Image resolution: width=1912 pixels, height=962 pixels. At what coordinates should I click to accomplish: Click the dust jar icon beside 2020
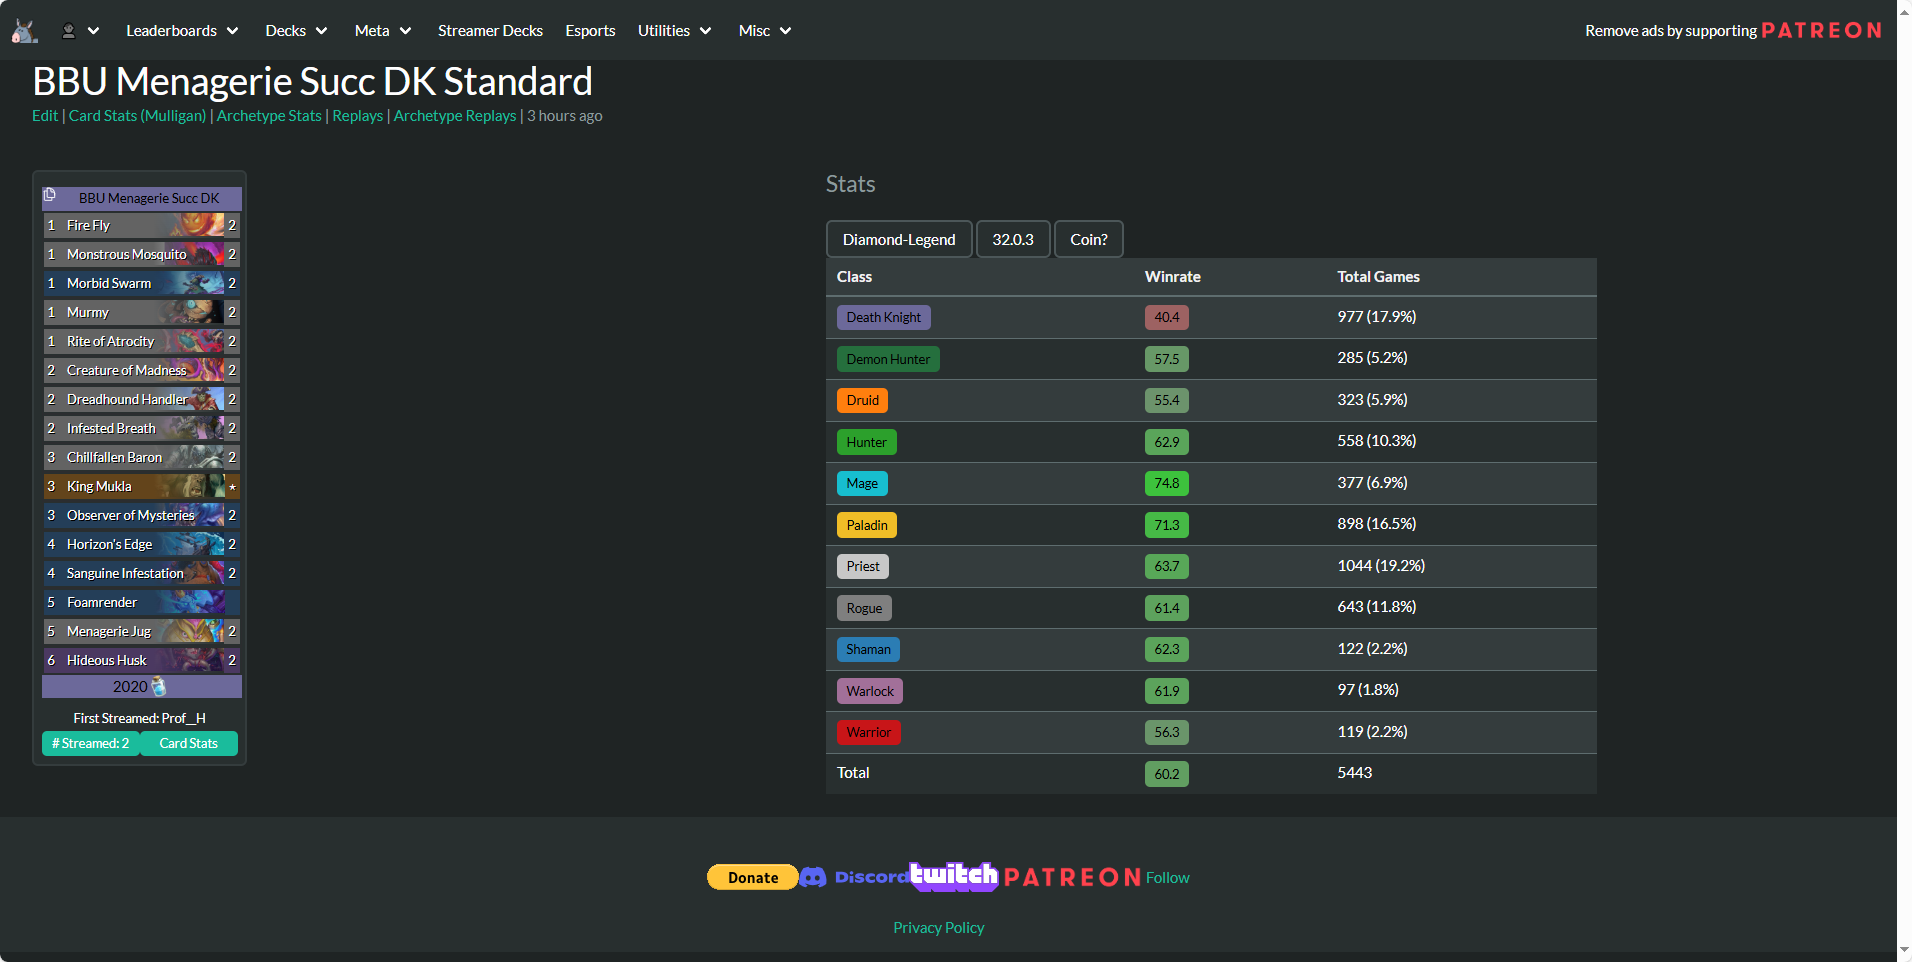[158, 687]
